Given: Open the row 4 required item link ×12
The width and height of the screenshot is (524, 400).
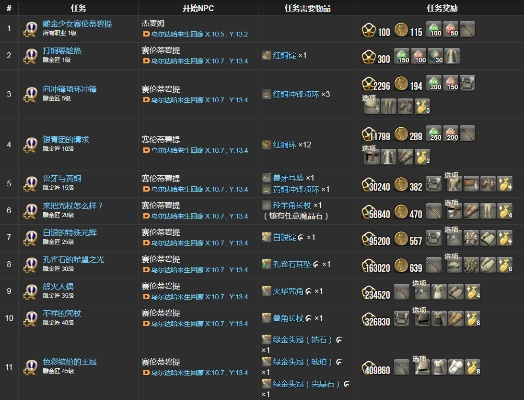Looking at the screenshot, I should [x=284, y=145].
